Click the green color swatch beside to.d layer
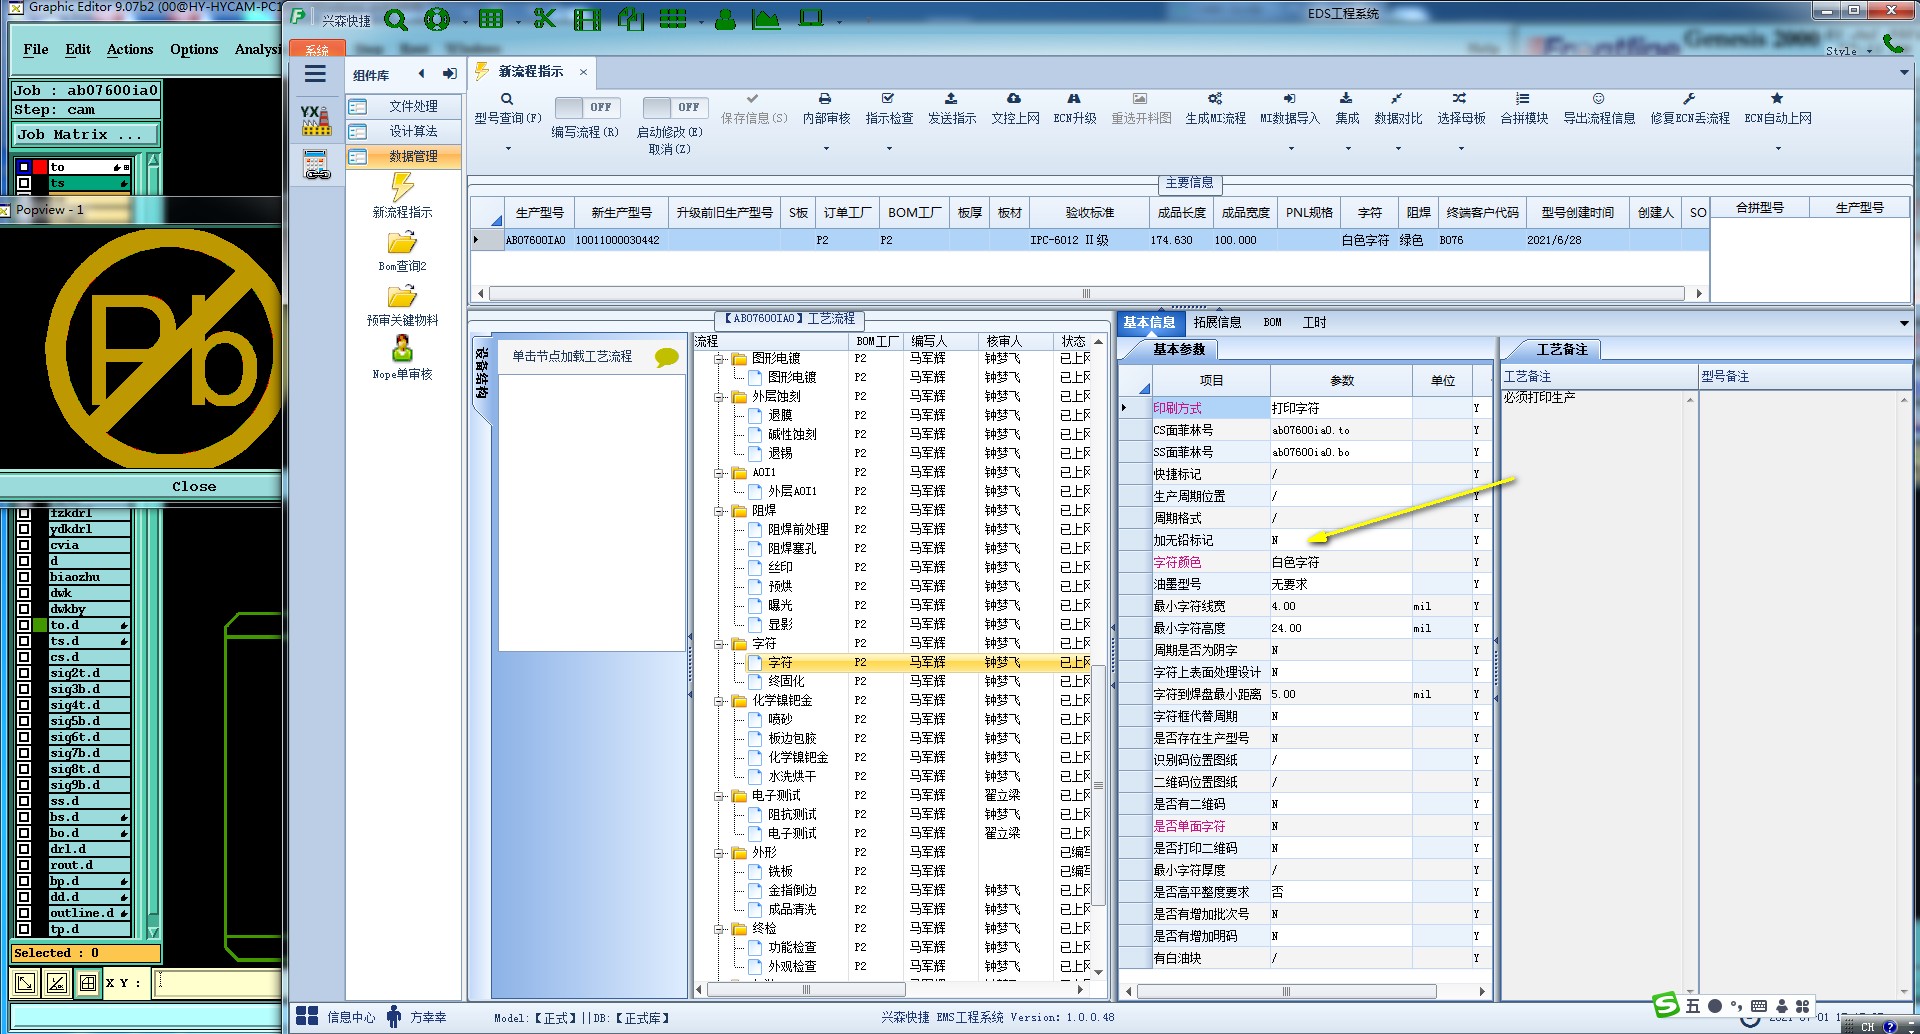 40,625
